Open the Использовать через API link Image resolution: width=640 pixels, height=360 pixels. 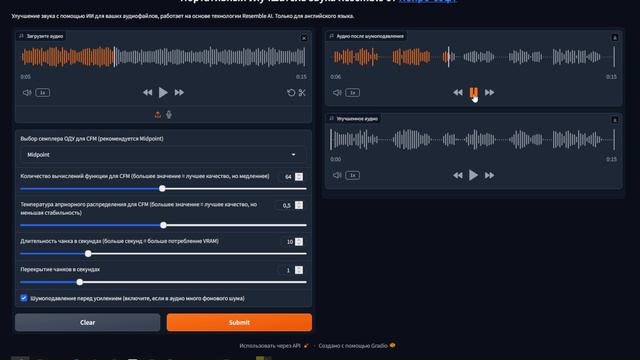pos(274,346)
